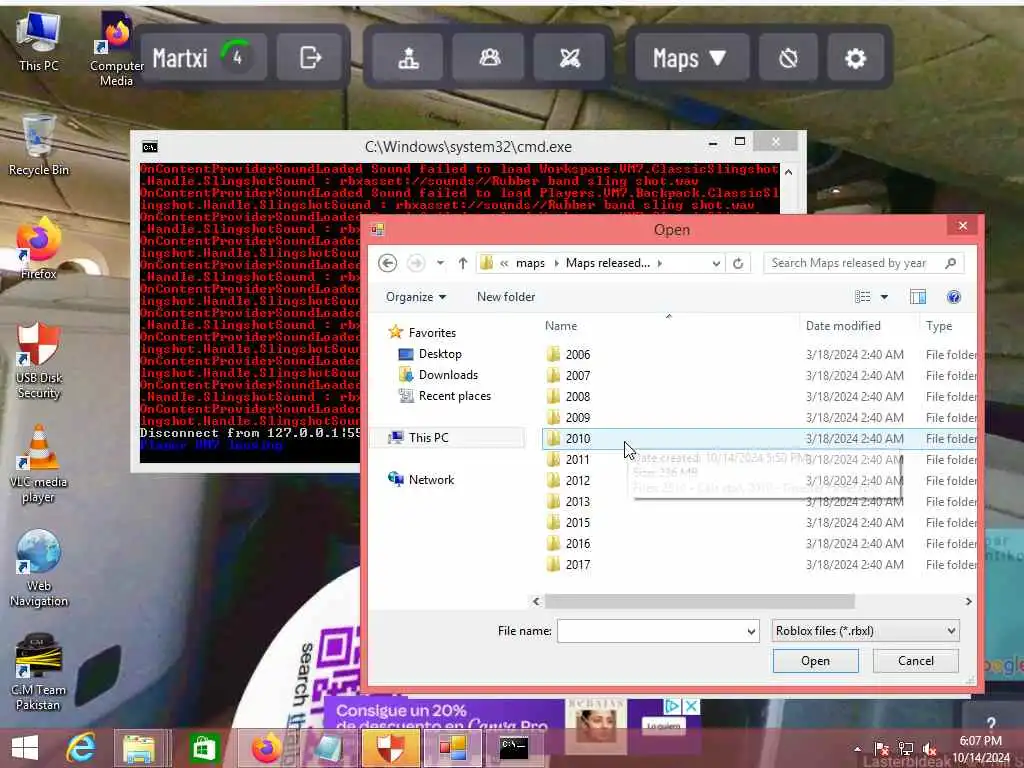Select Network in navigation pane
This screenshot has height=768, width=1024.
coord(421,479)
